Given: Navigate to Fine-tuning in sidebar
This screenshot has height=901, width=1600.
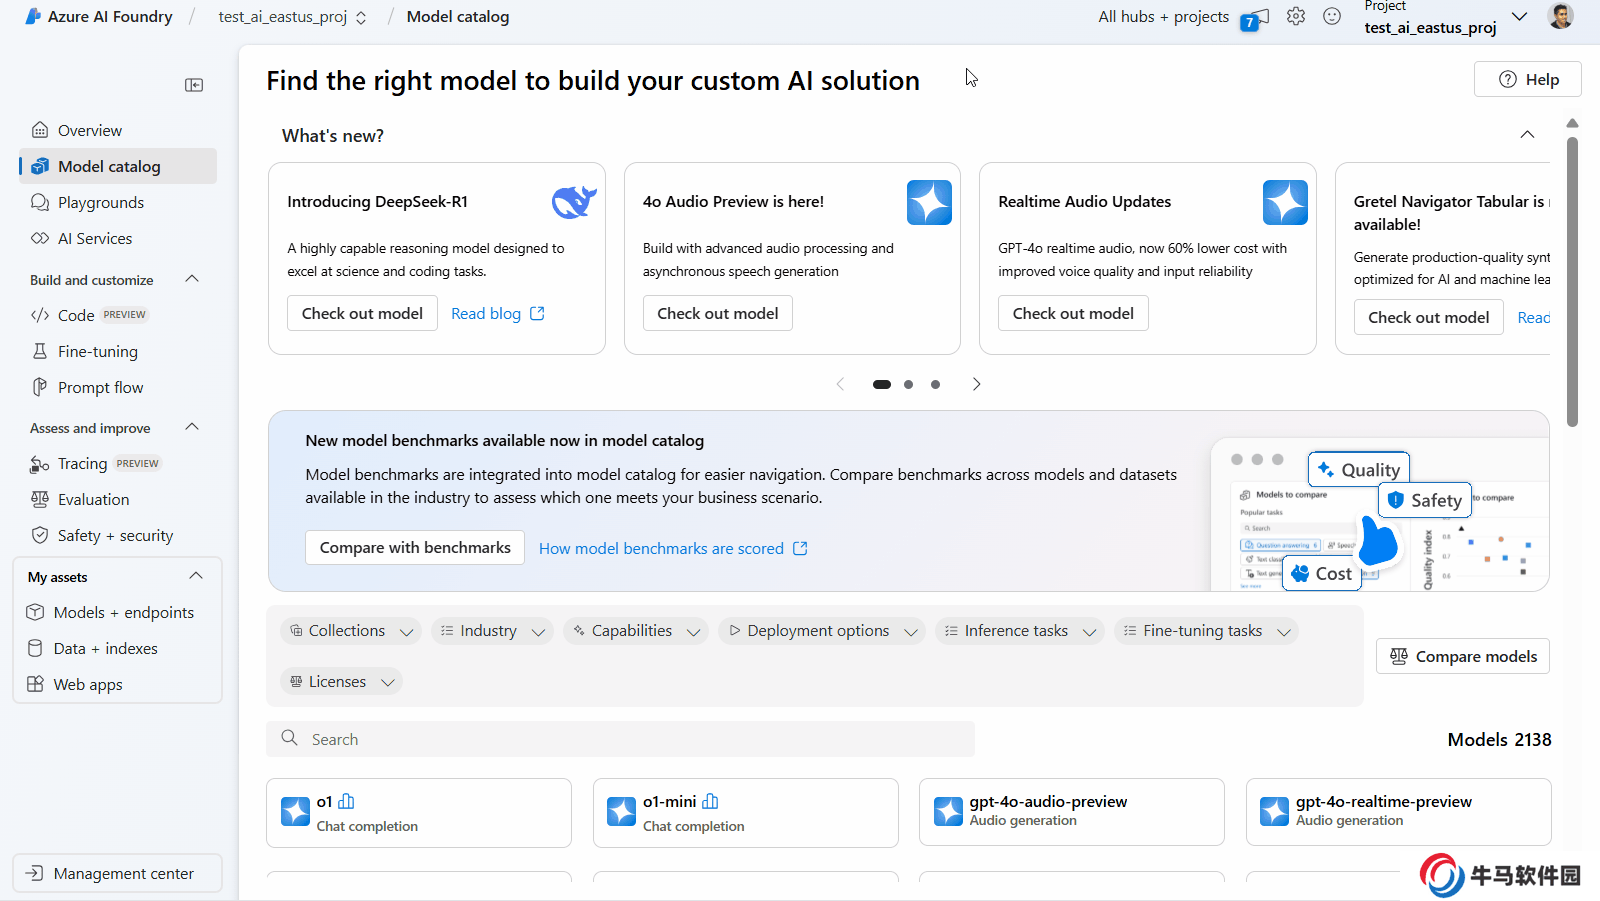Looking at the screenshot, I should 97,352.
